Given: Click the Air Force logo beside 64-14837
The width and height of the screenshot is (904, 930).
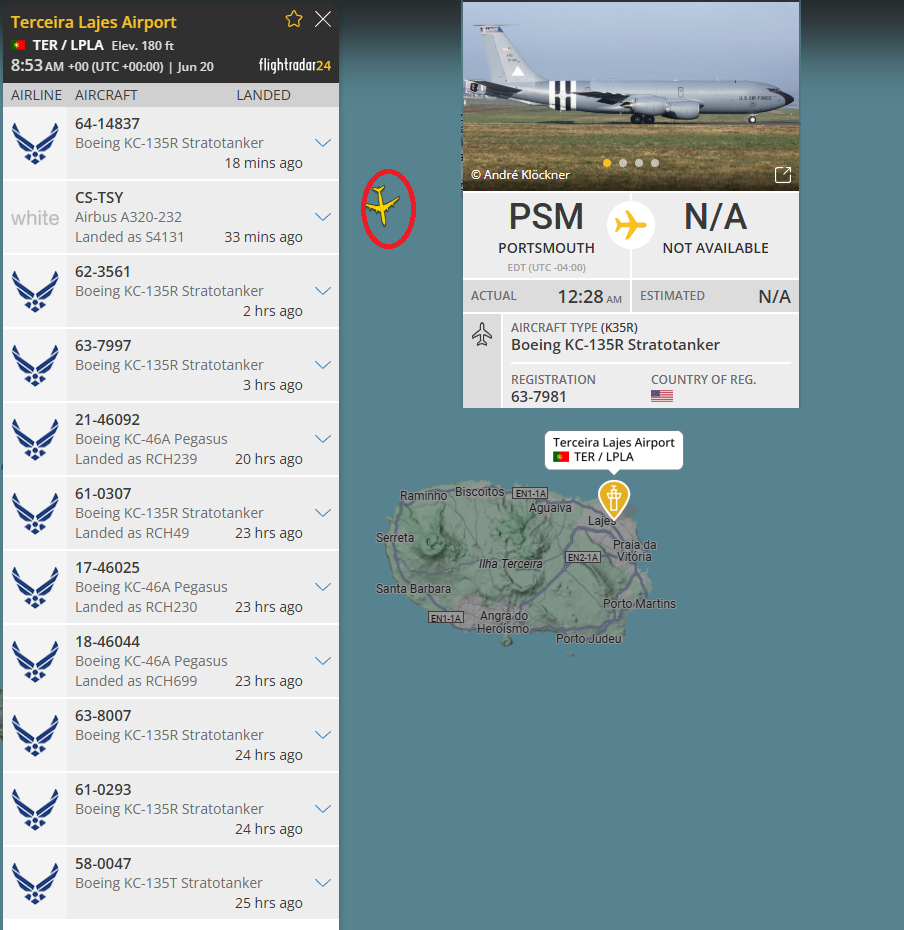Looking at the screenshot, I should coord(36,143).
